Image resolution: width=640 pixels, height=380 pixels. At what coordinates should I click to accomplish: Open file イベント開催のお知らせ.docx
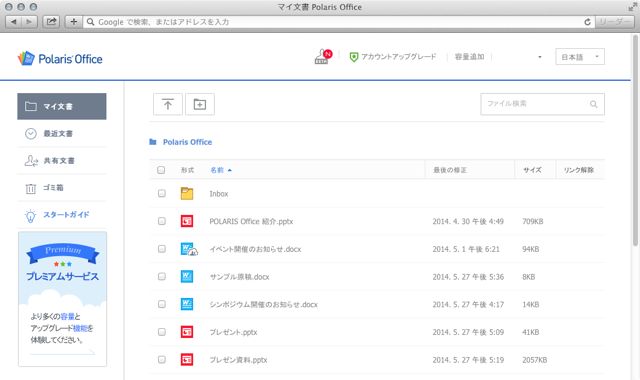click(255, 249)
